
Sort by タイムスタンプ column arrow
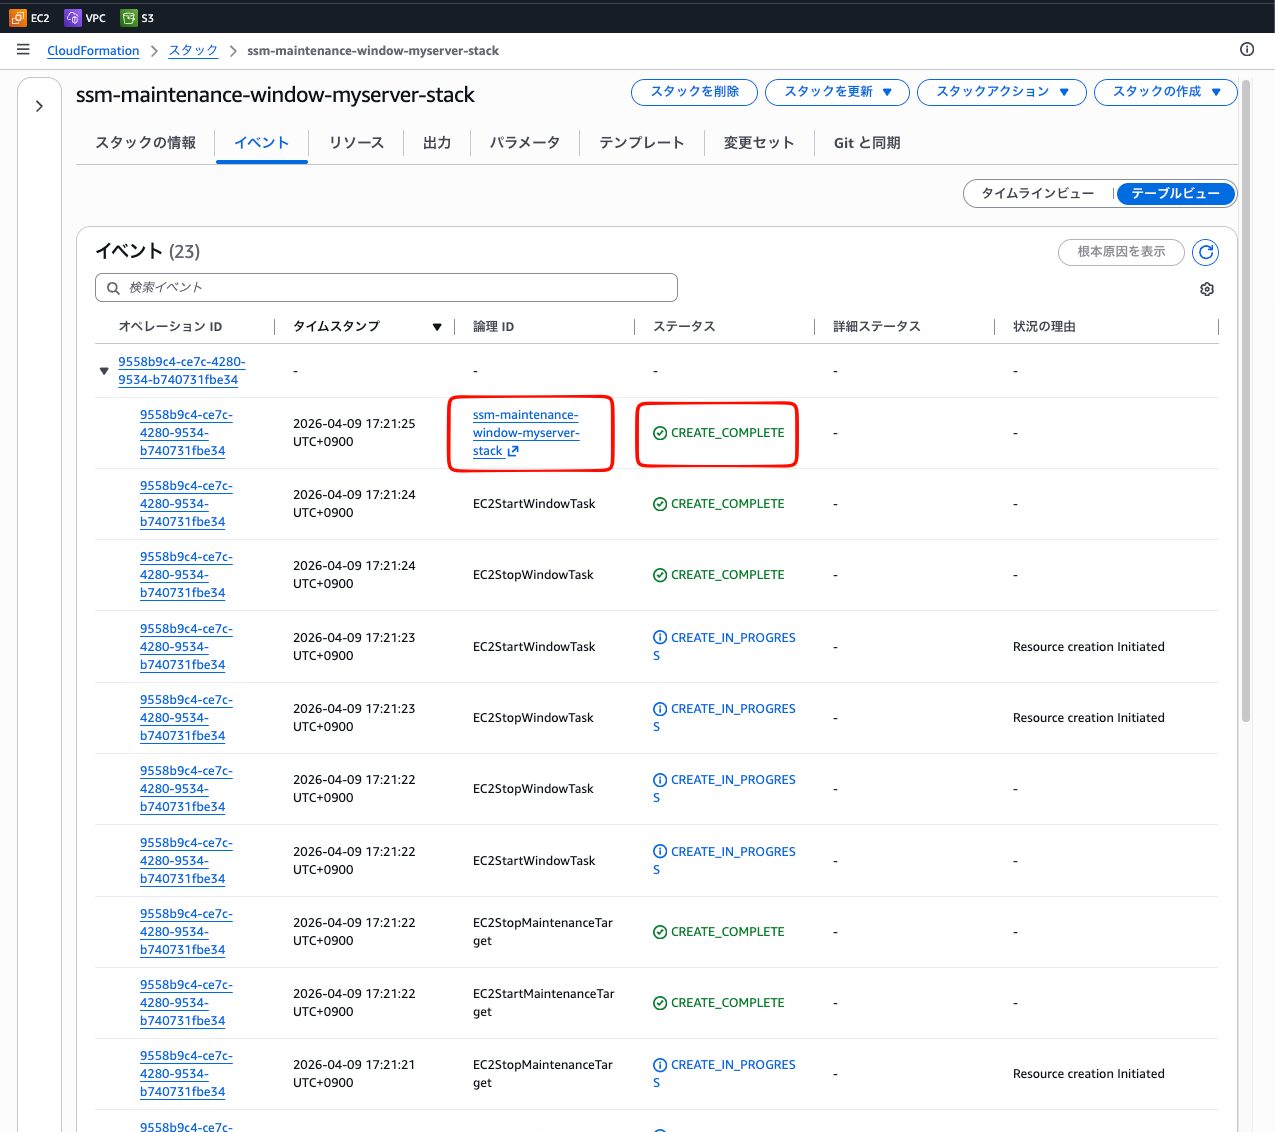click(x=437, y=327)
